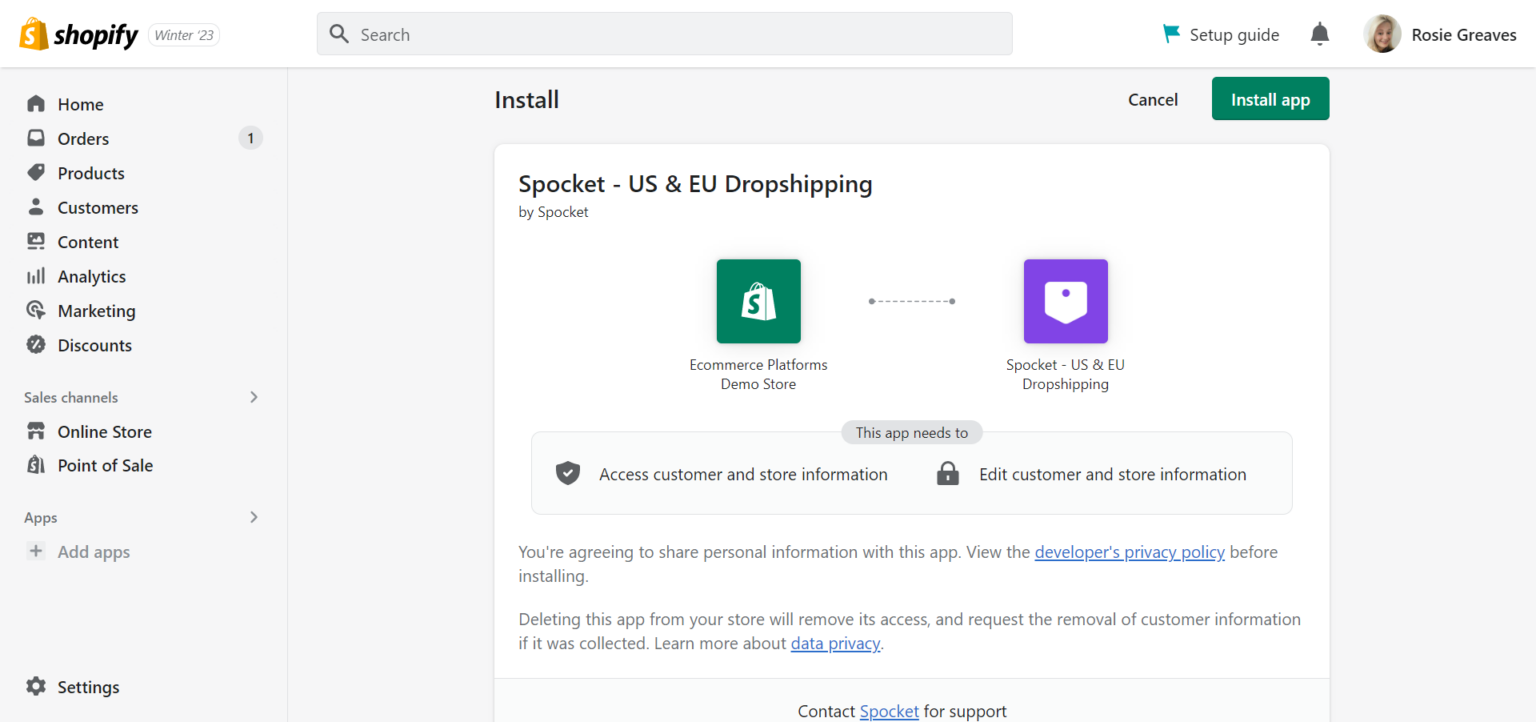The image size is (1536, 722).
Task: Open the Discounts badge icon
Action: click(x=36, y=345)
